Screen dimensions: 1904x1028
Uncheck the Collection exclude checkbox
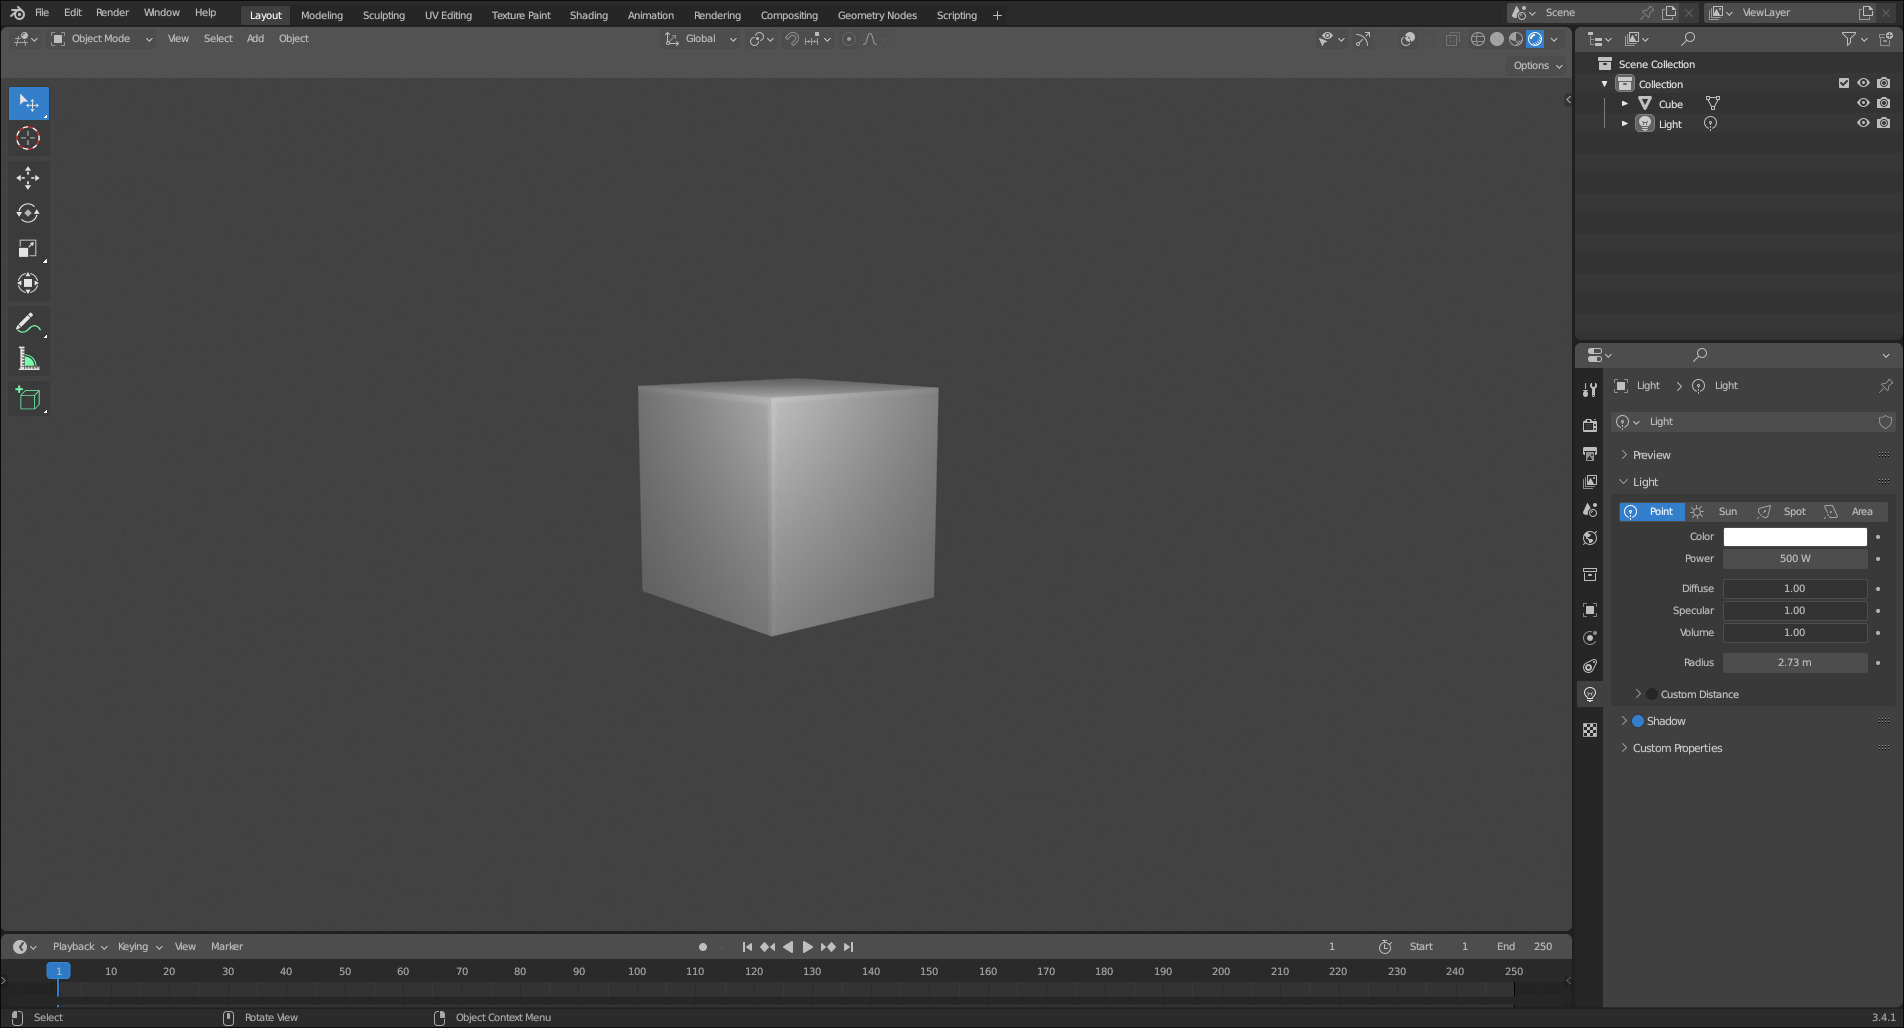[1844, 84]
